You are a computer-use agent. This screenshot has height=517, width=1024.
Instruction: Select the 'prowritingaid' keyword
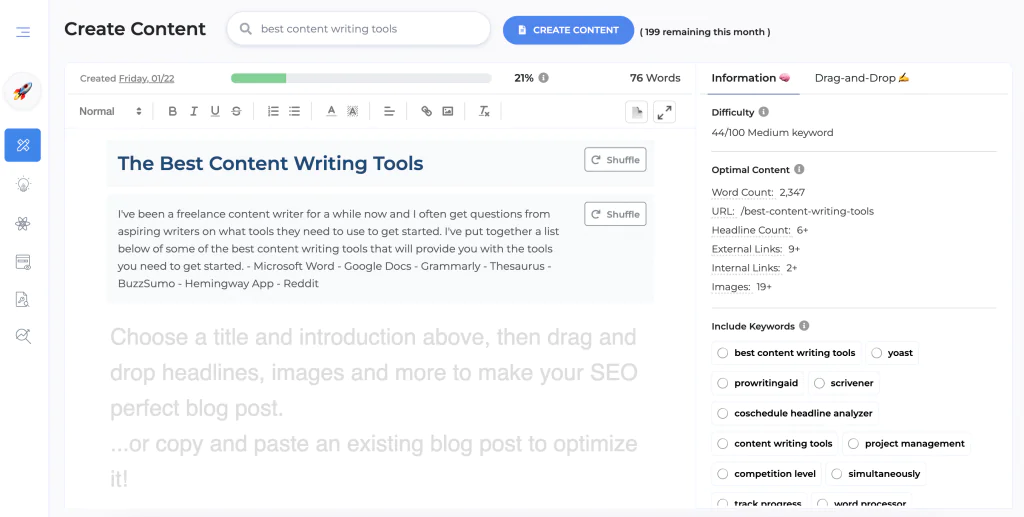(x=758, y=383)
